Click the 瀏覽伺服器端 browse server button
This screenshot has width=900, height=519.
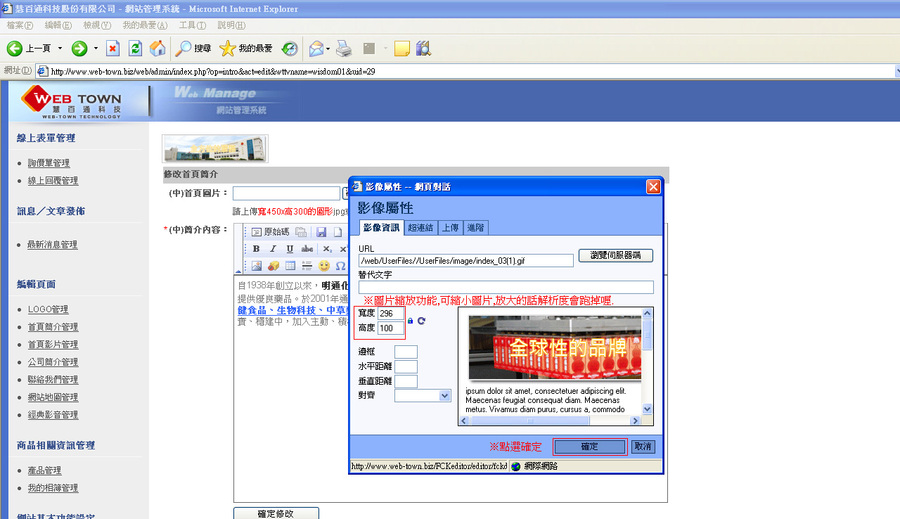(615, 255)
